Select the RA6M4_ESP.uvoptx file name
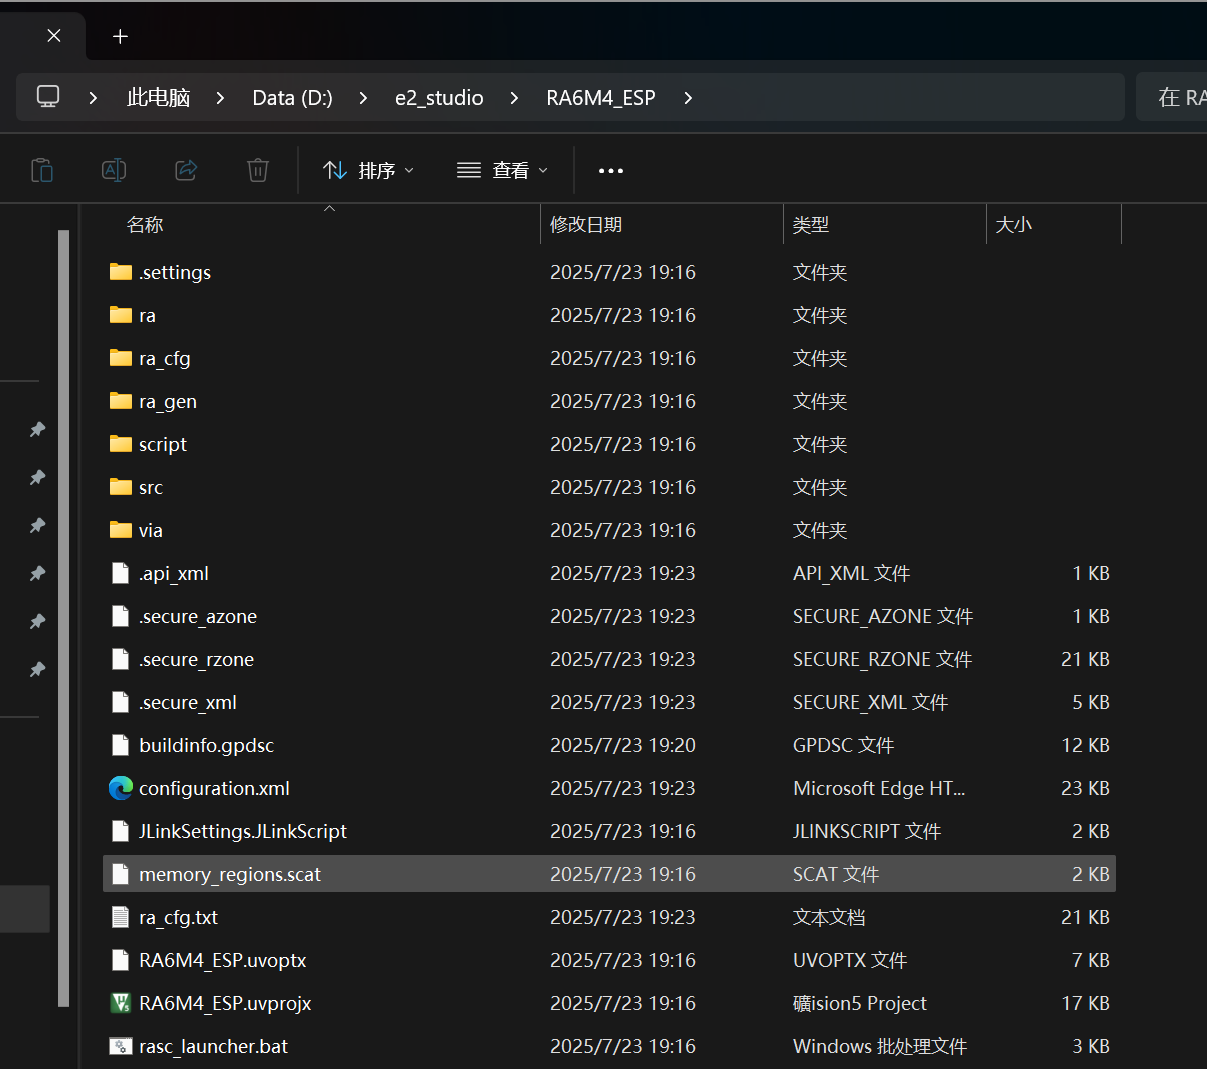This screenshot has width=1207, height=1069. point(223,960)
